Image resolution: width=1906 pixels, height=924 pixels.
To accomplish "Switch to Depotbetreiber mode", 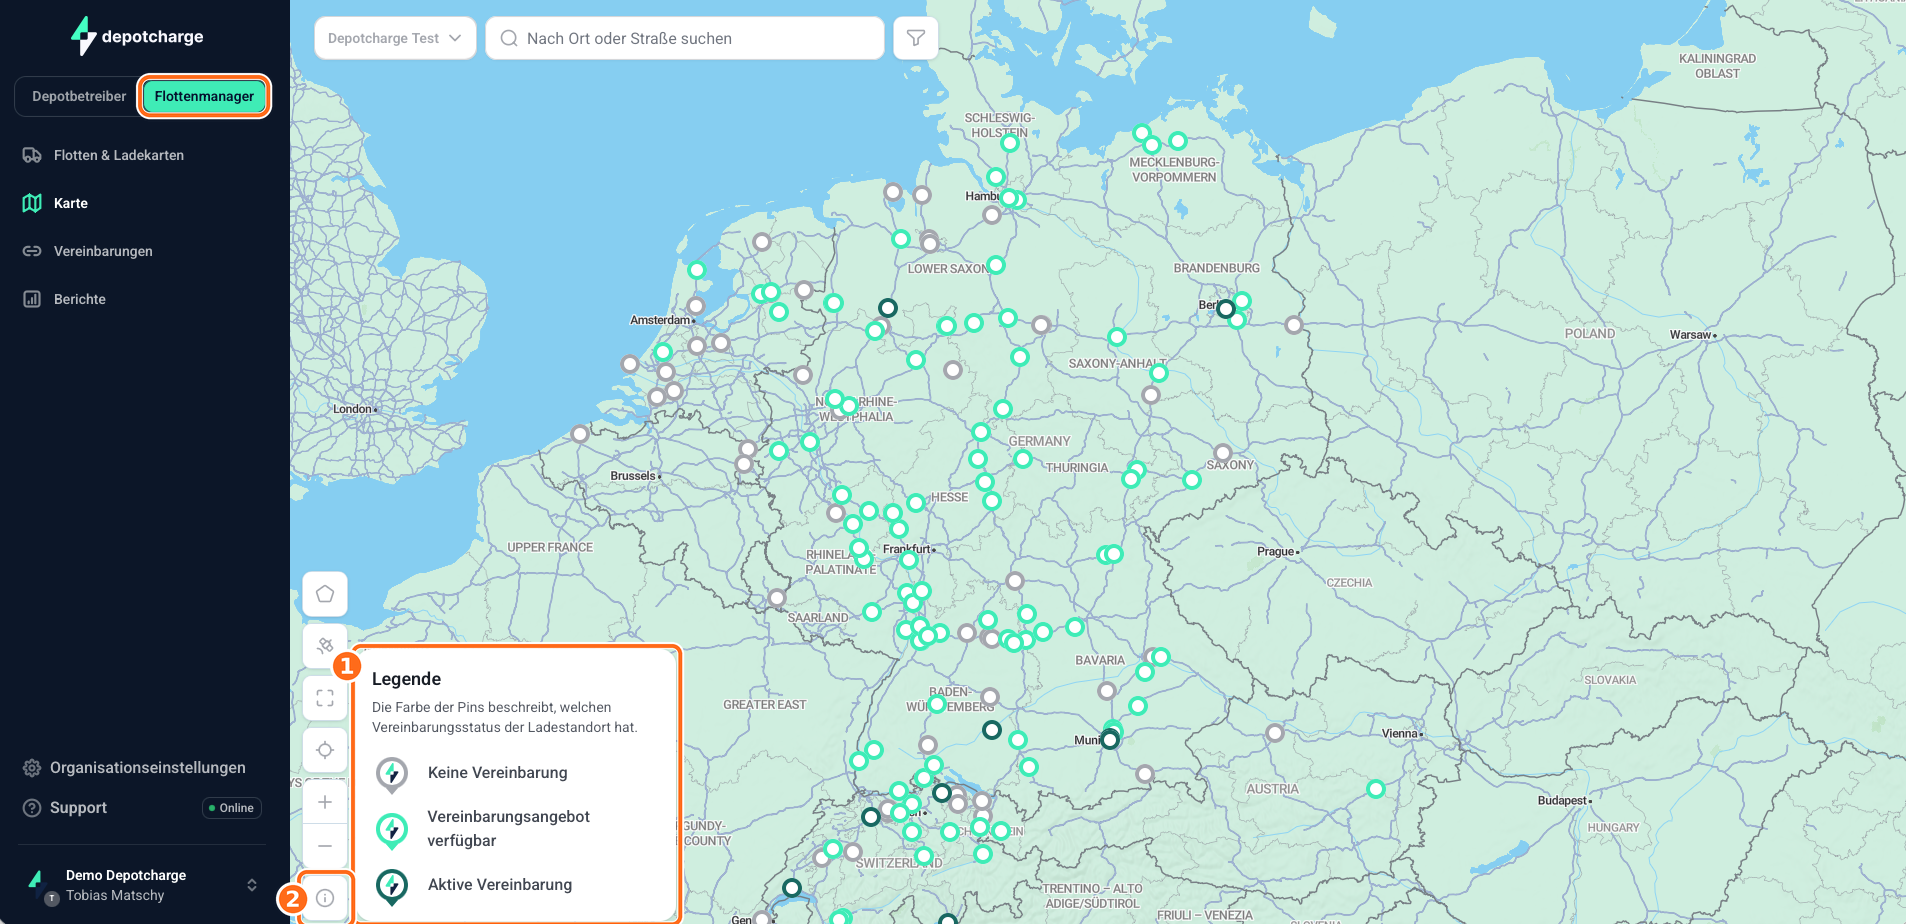I will [x=79, y=96].
